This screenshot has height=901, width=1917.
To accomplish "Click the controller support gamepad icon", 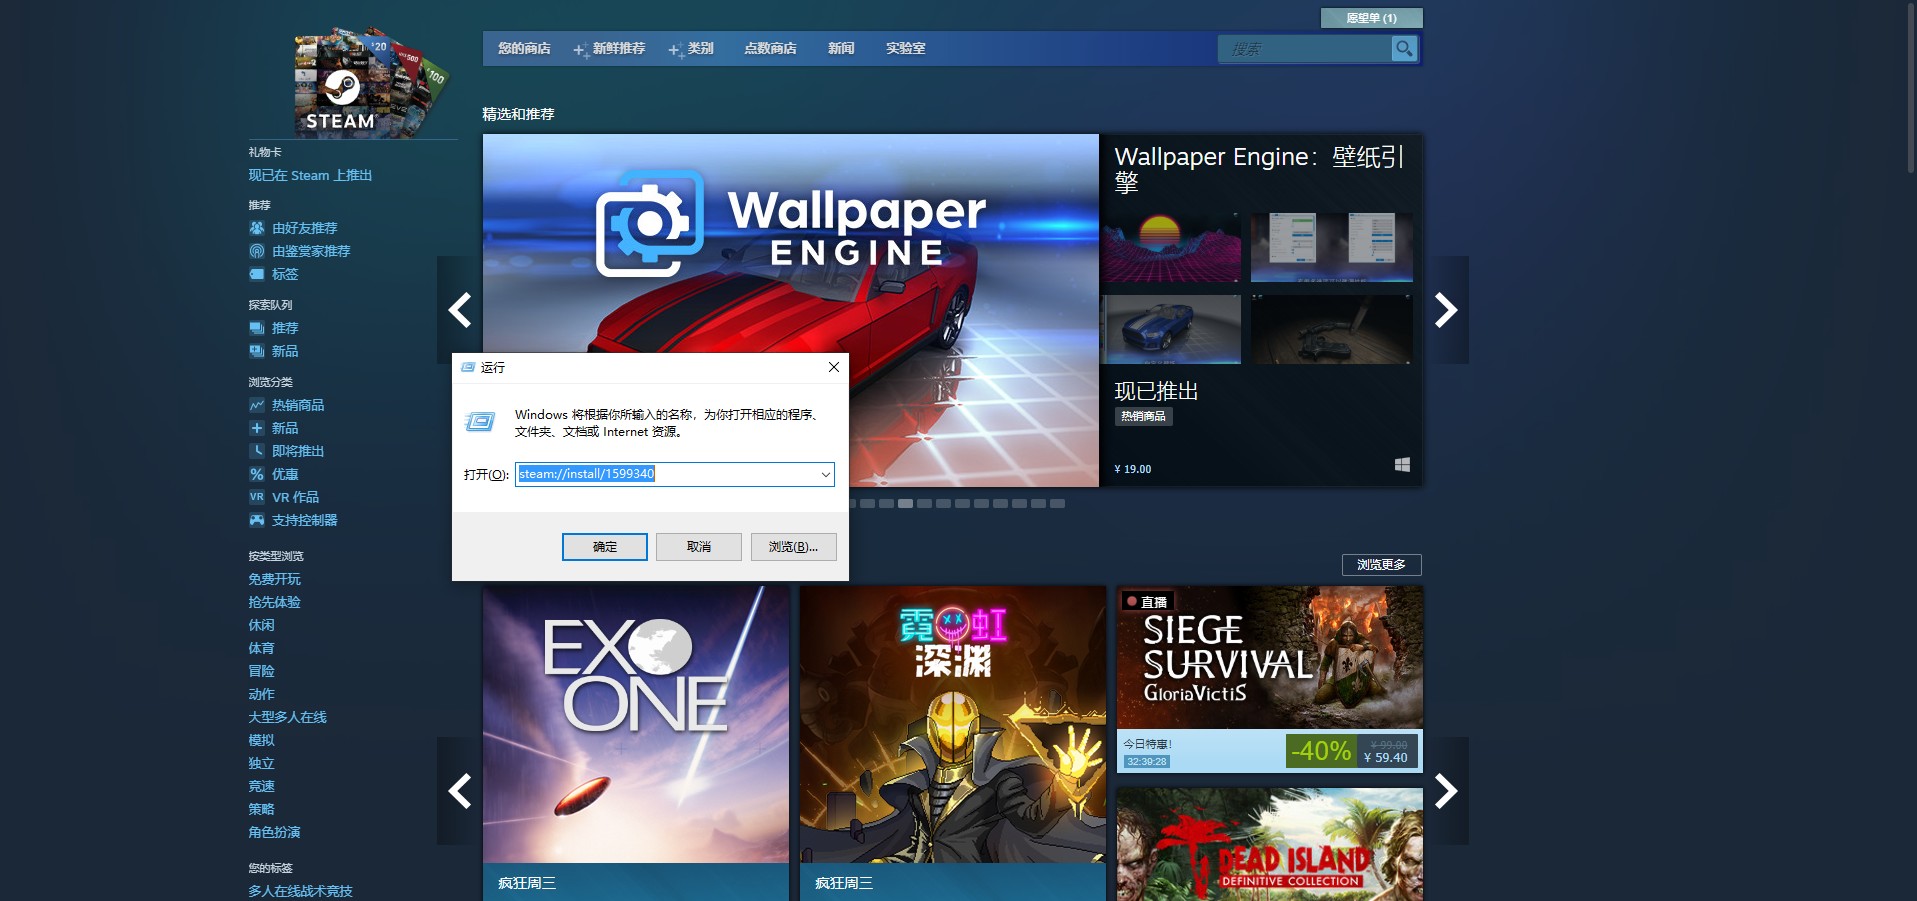I will click(257, 520).
